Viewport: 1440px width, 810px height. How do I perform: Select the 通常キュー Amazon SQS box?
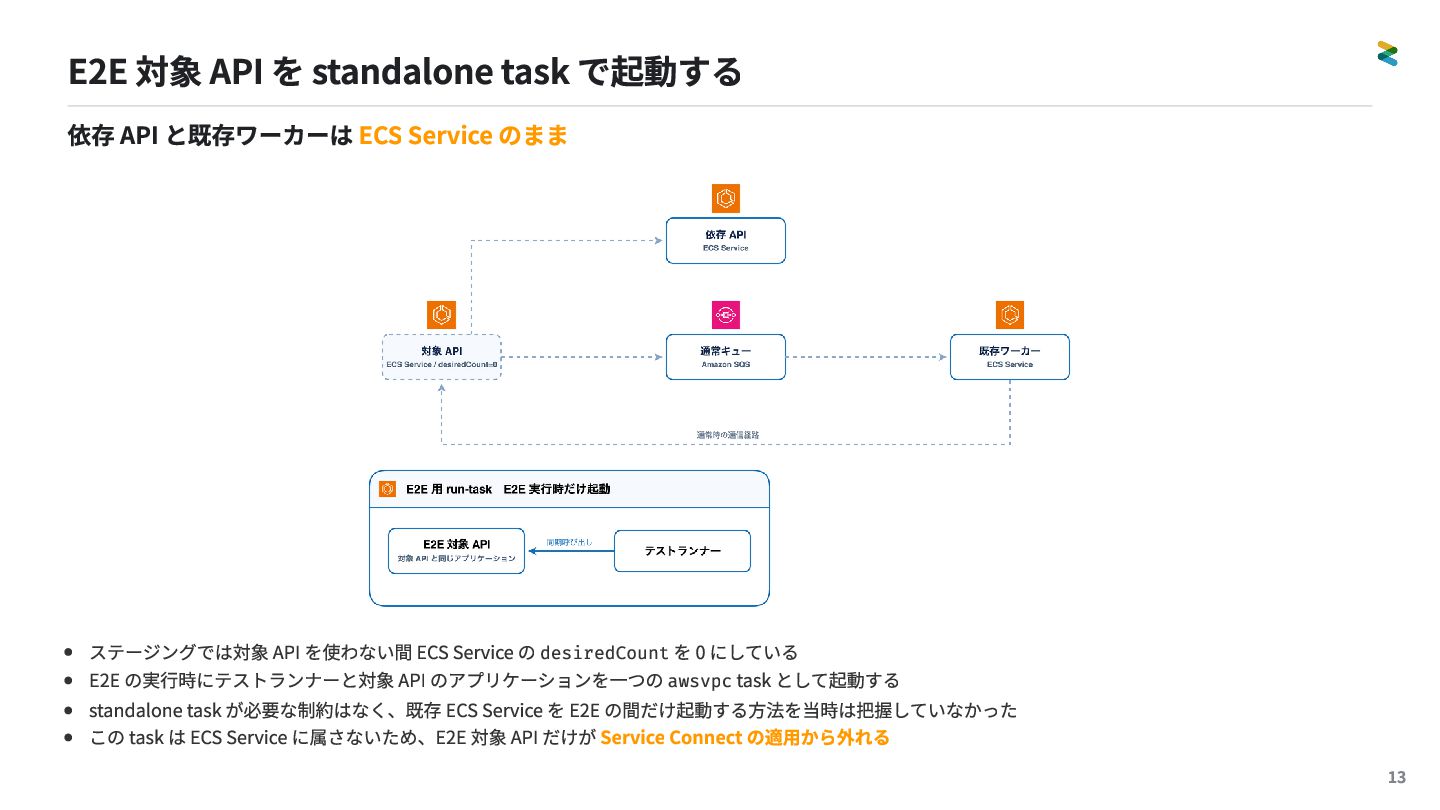click(726, 357)
